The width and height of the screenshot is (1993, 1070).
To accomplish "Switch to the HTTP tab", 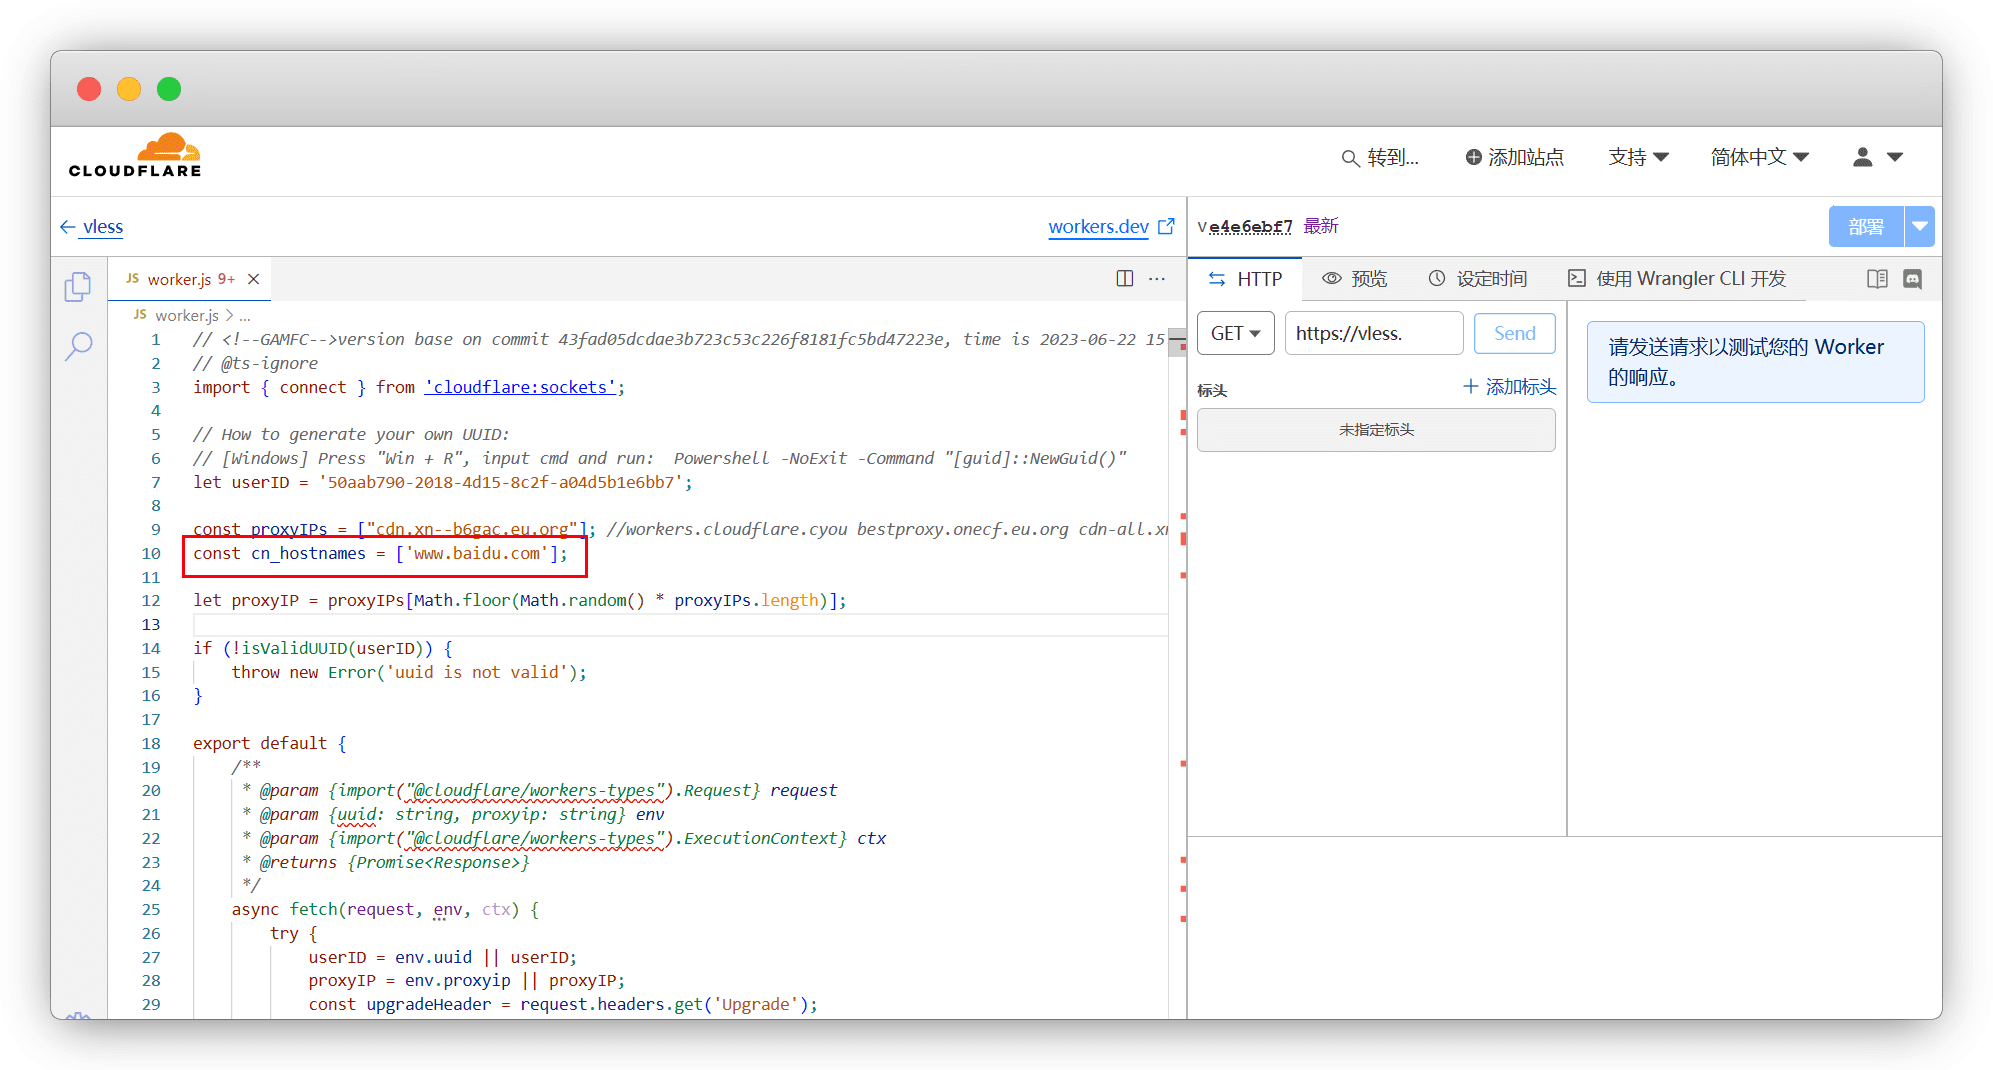I will pos(1245,279).
